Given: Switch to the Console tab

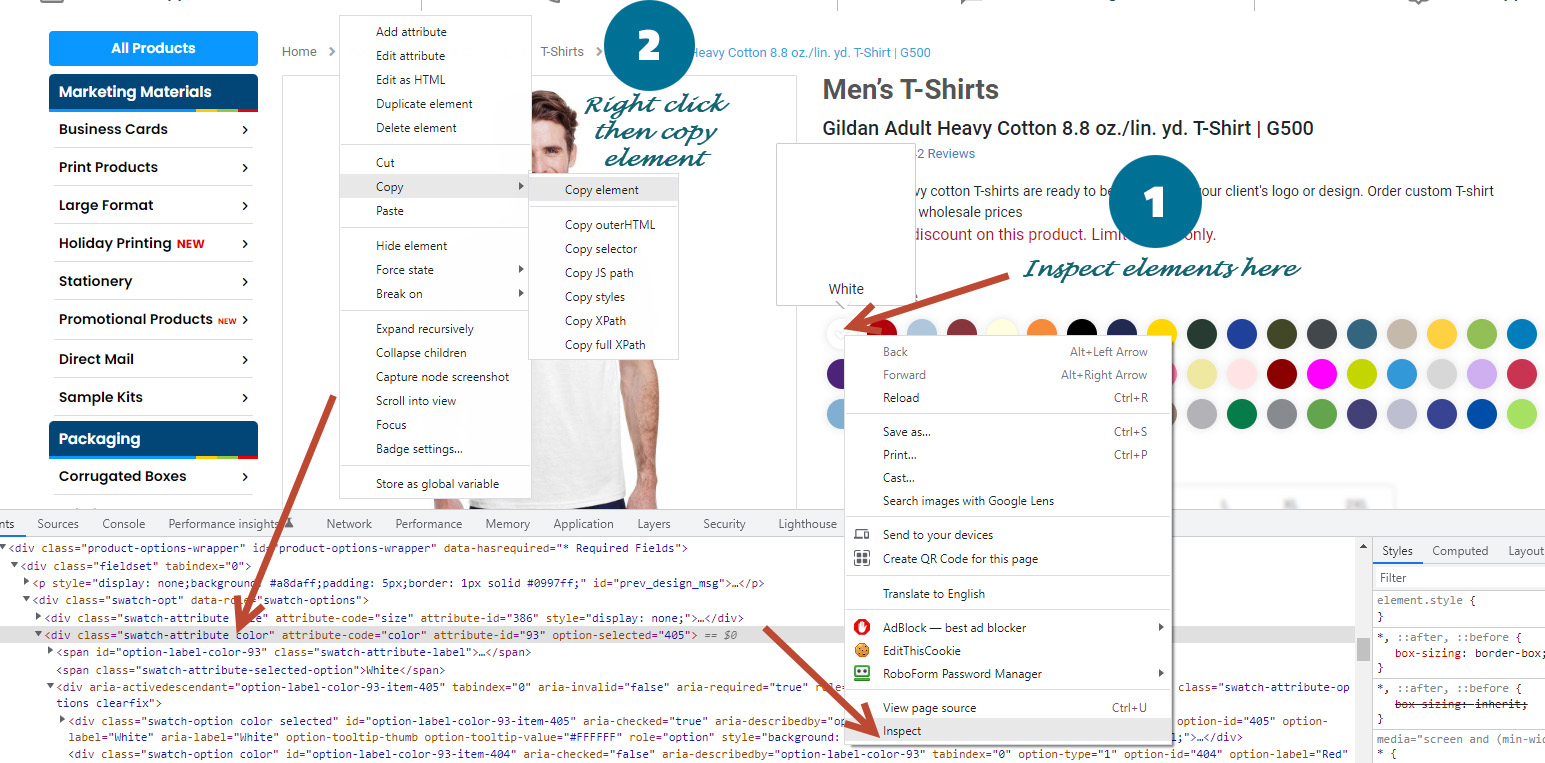Looking at the screenshot, I should (124, 524).
